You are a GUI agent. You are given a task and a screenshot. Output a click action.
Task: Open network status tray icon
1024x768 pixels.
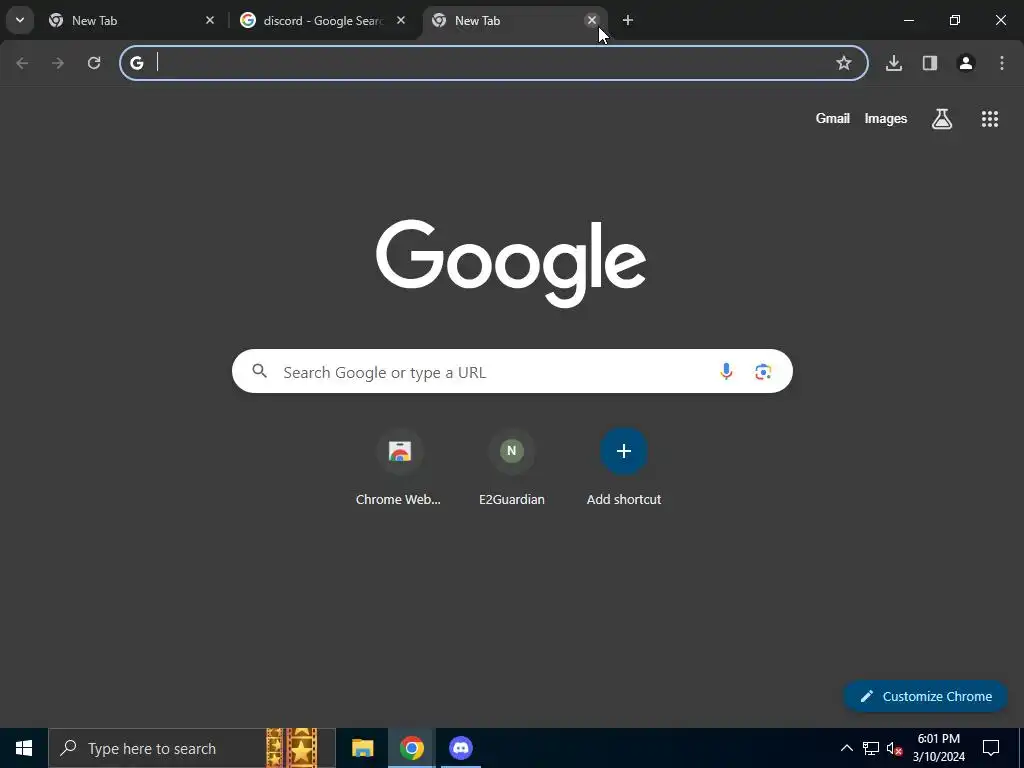(871, 748)
